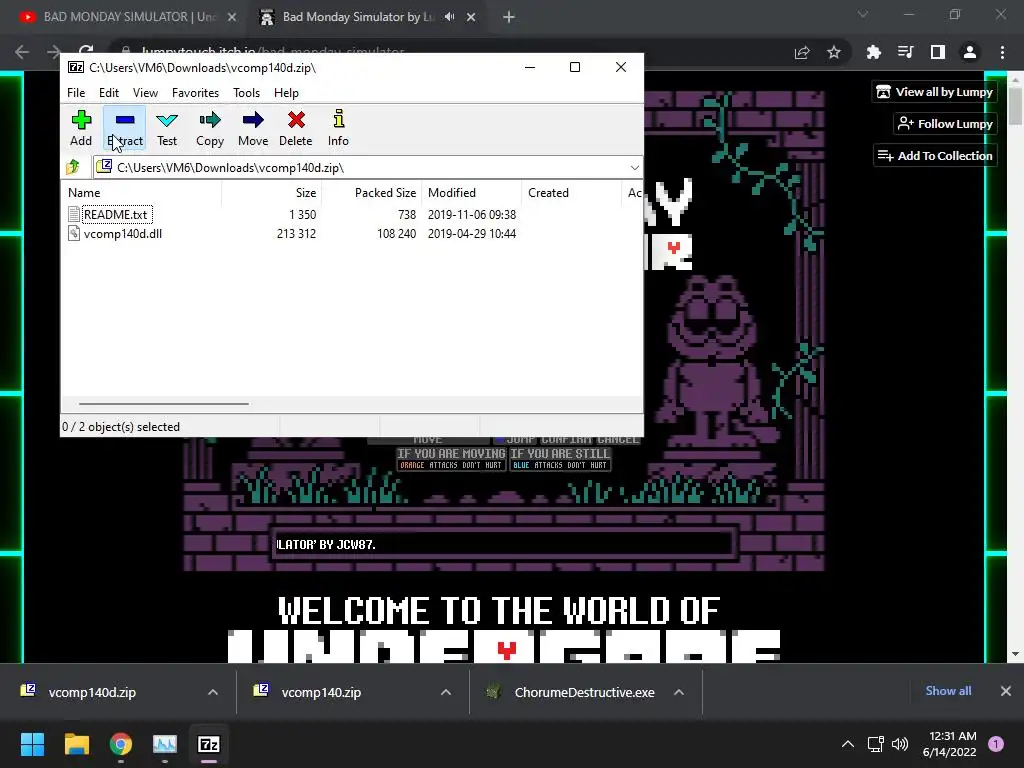This screenshot has height=768, width=1024.
Task: Click the Test toolbar icon
Action: pos(167,128)
